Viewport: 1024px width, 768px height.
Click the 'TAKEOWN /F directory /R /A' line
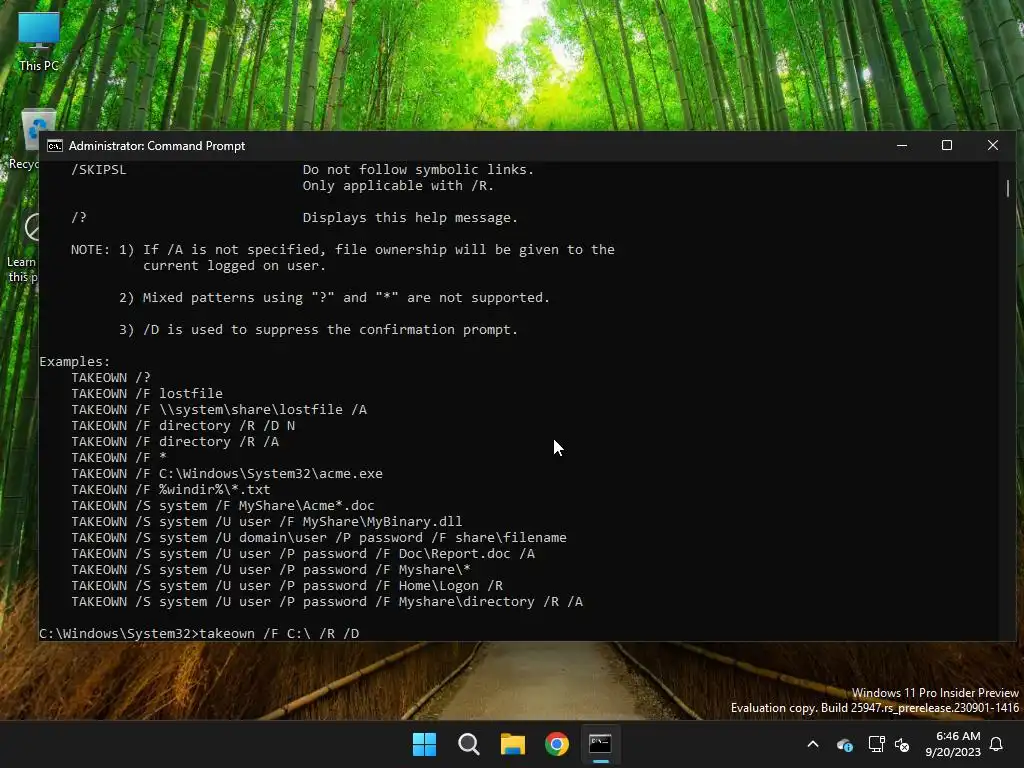click(175, 441)
